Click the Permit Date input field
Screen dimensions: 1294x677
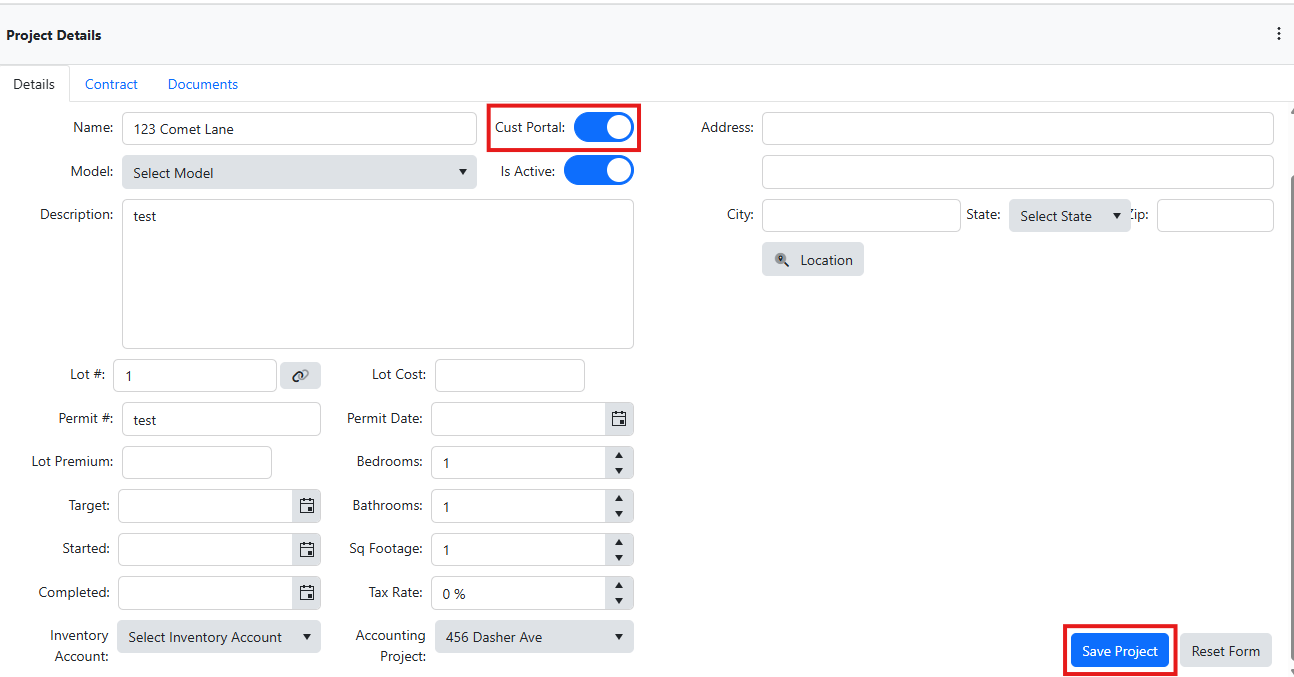(518, 419)
